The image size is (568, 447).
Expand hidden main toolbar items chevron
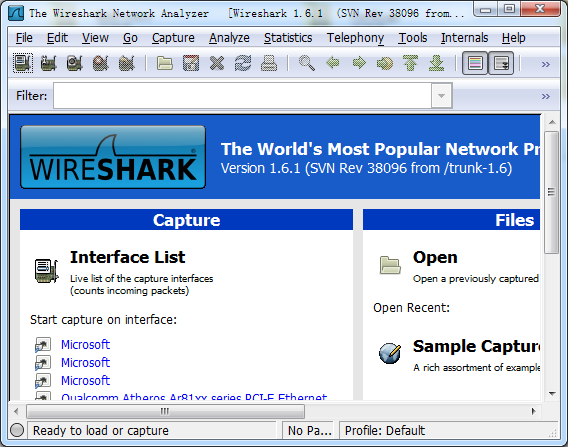(x=546, y=64)
